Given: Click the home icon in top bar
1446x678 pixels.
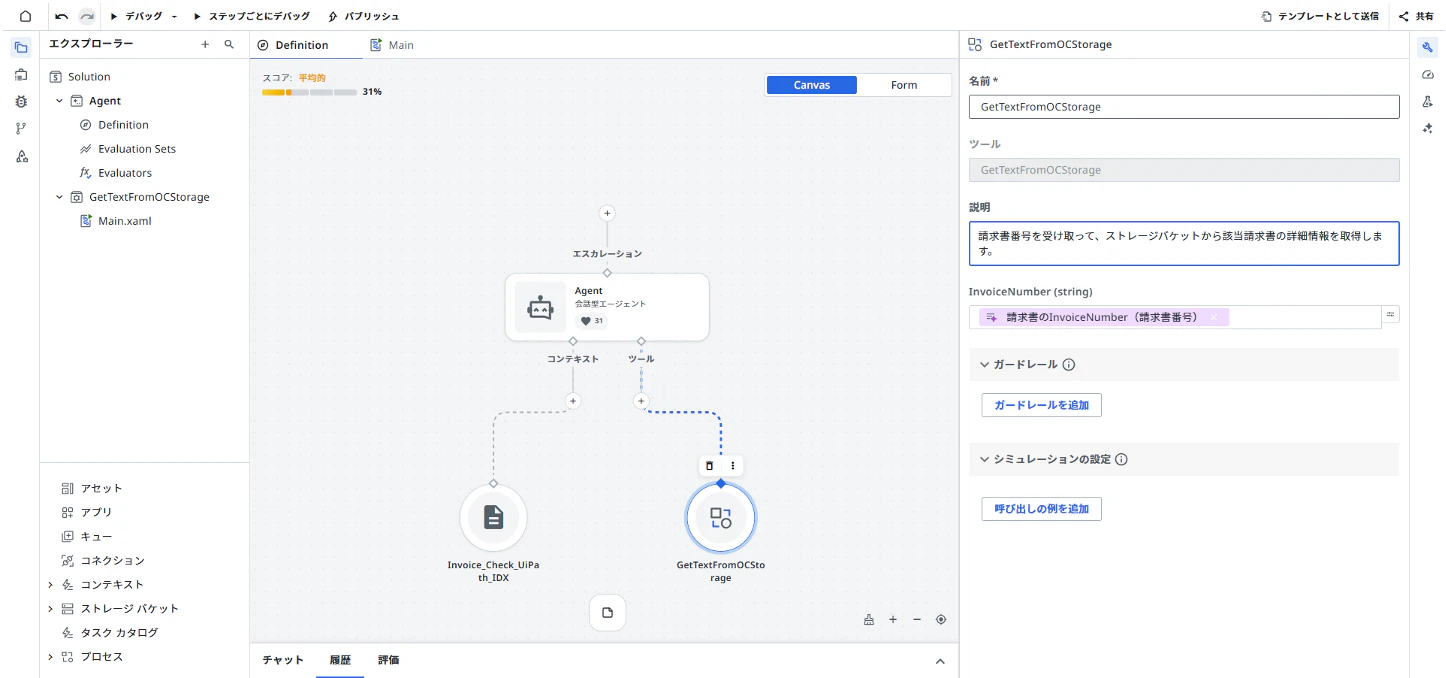Looking at the screenshot, I should click(26, 16).
